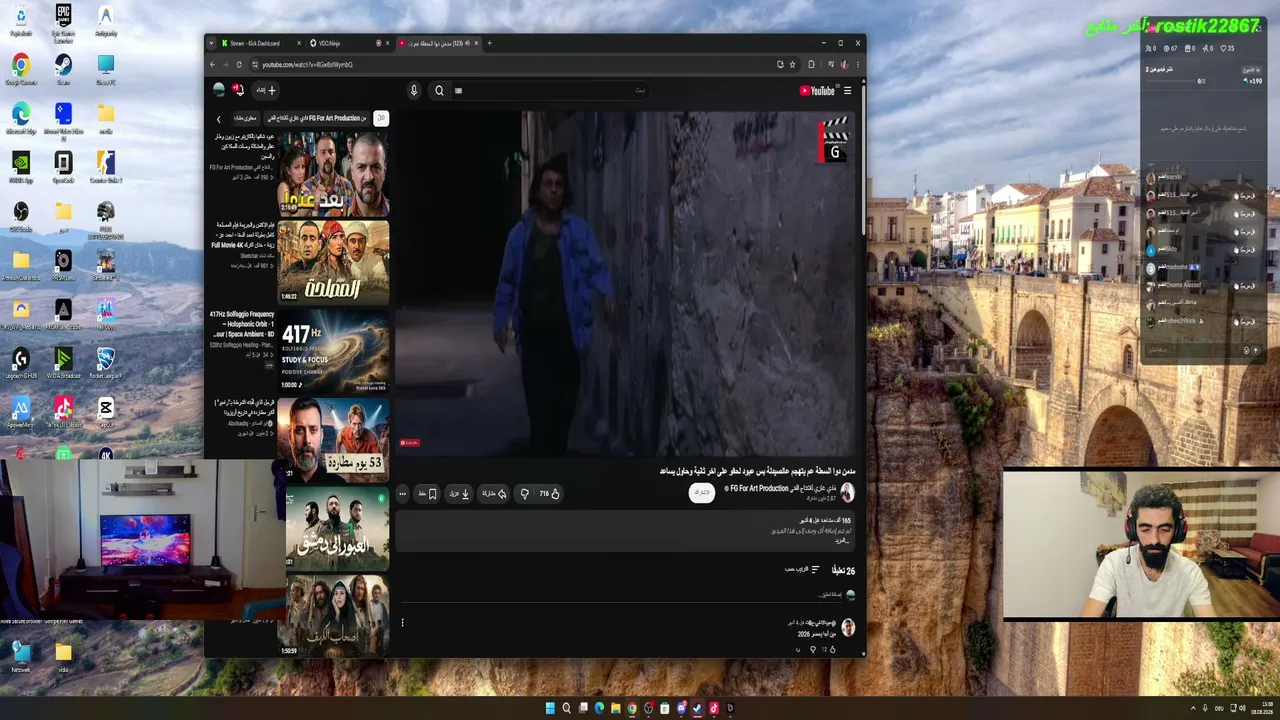
Task: Open the first comment's three-dot options menu
Action: click(402, 622)
